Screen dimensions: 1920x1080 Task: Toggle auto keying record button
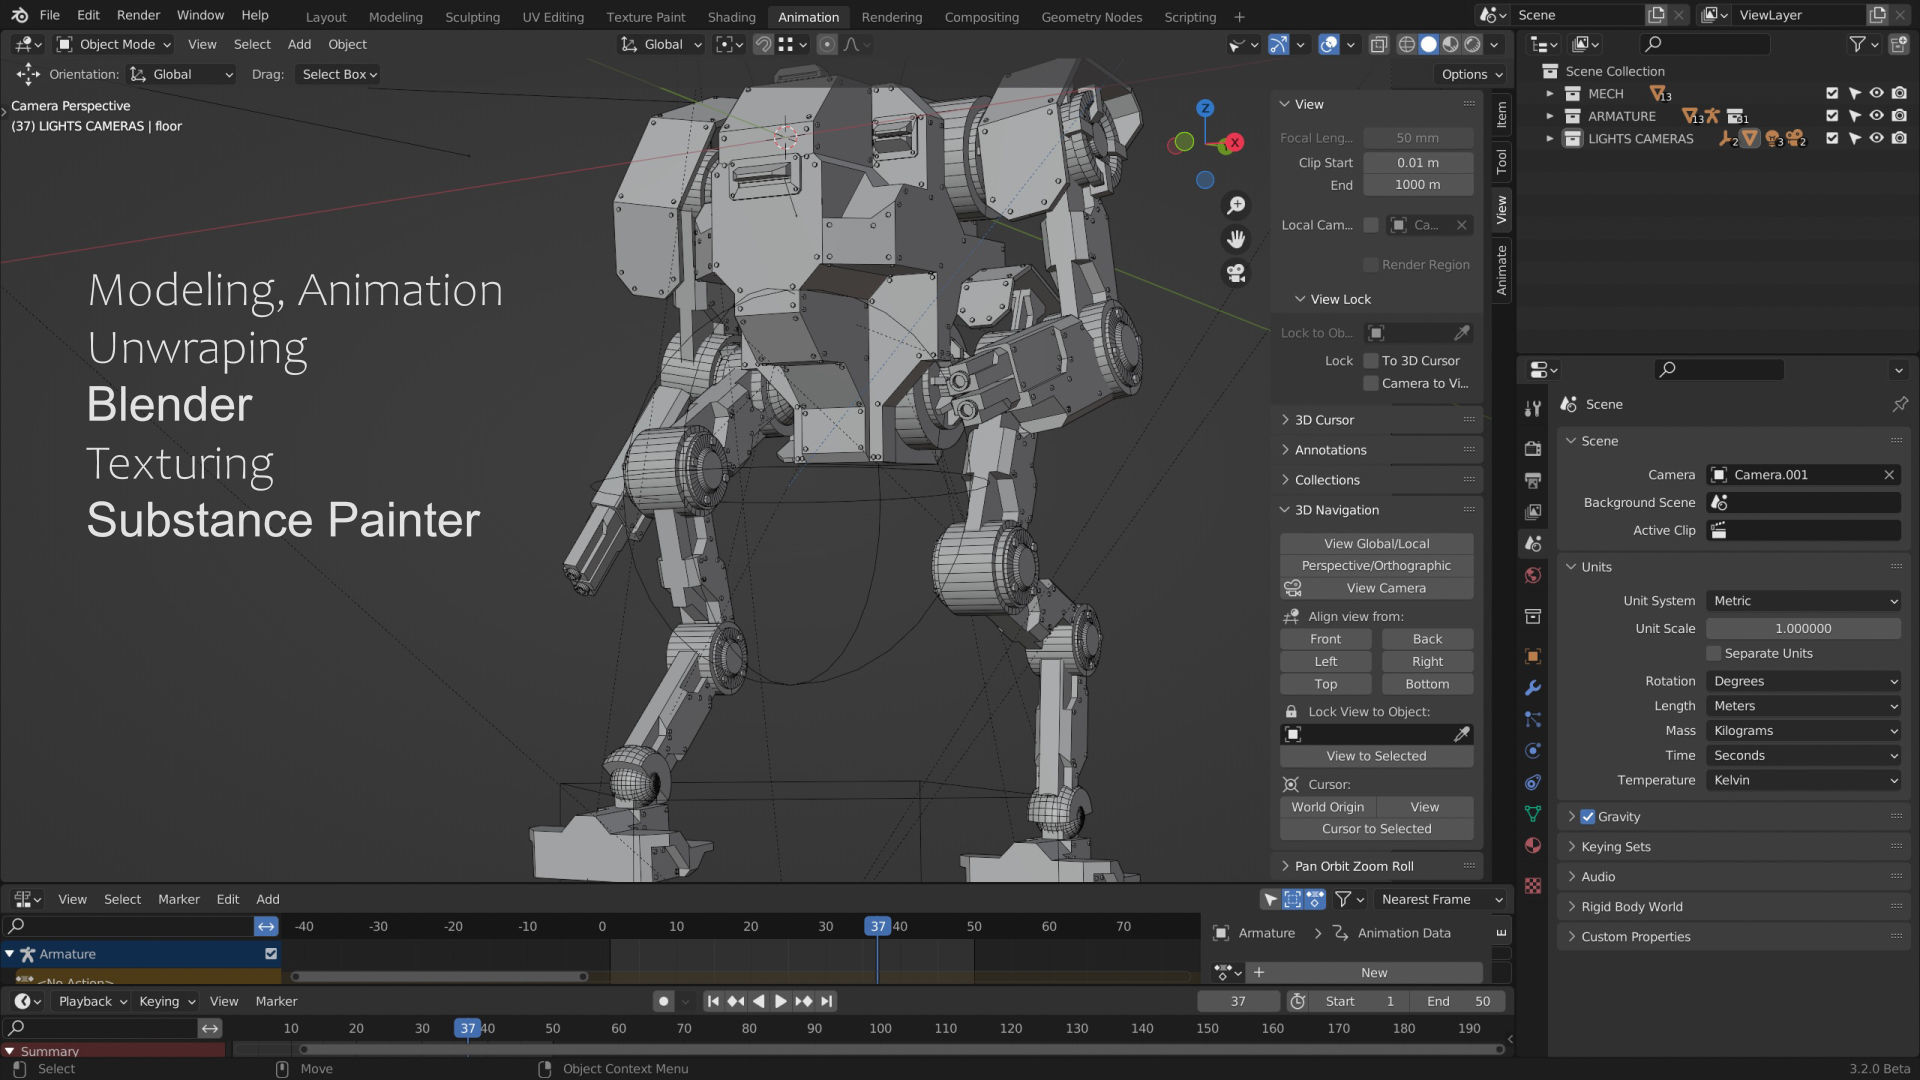click(663, 1001)
